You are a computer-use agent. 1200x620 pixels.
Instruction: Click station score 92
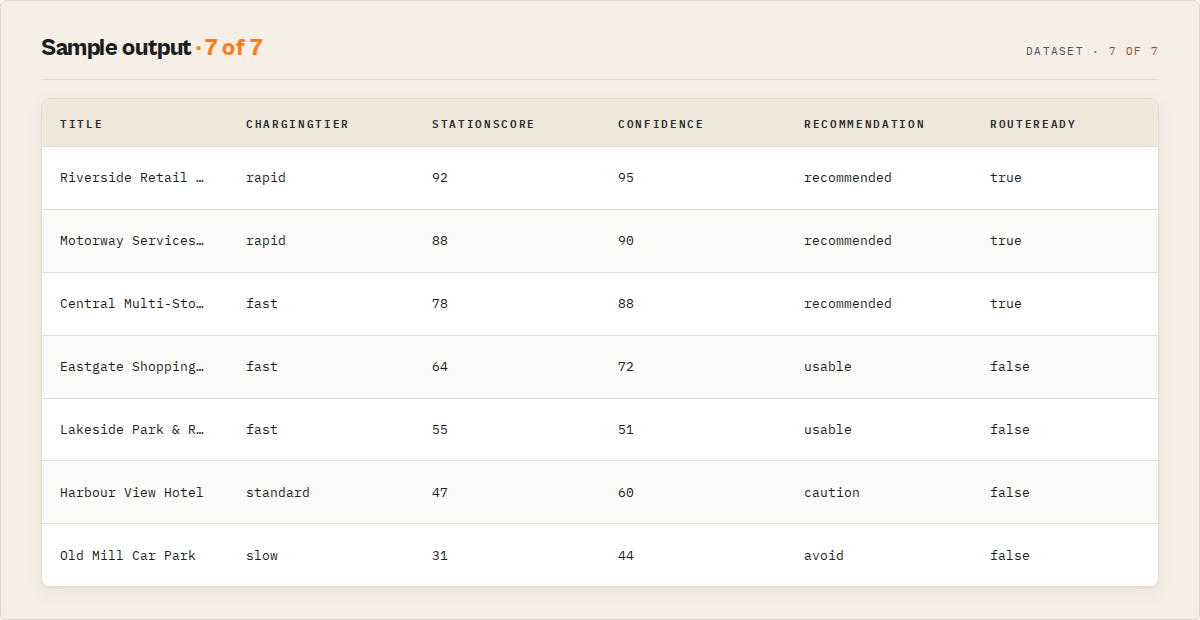(440, 178)
